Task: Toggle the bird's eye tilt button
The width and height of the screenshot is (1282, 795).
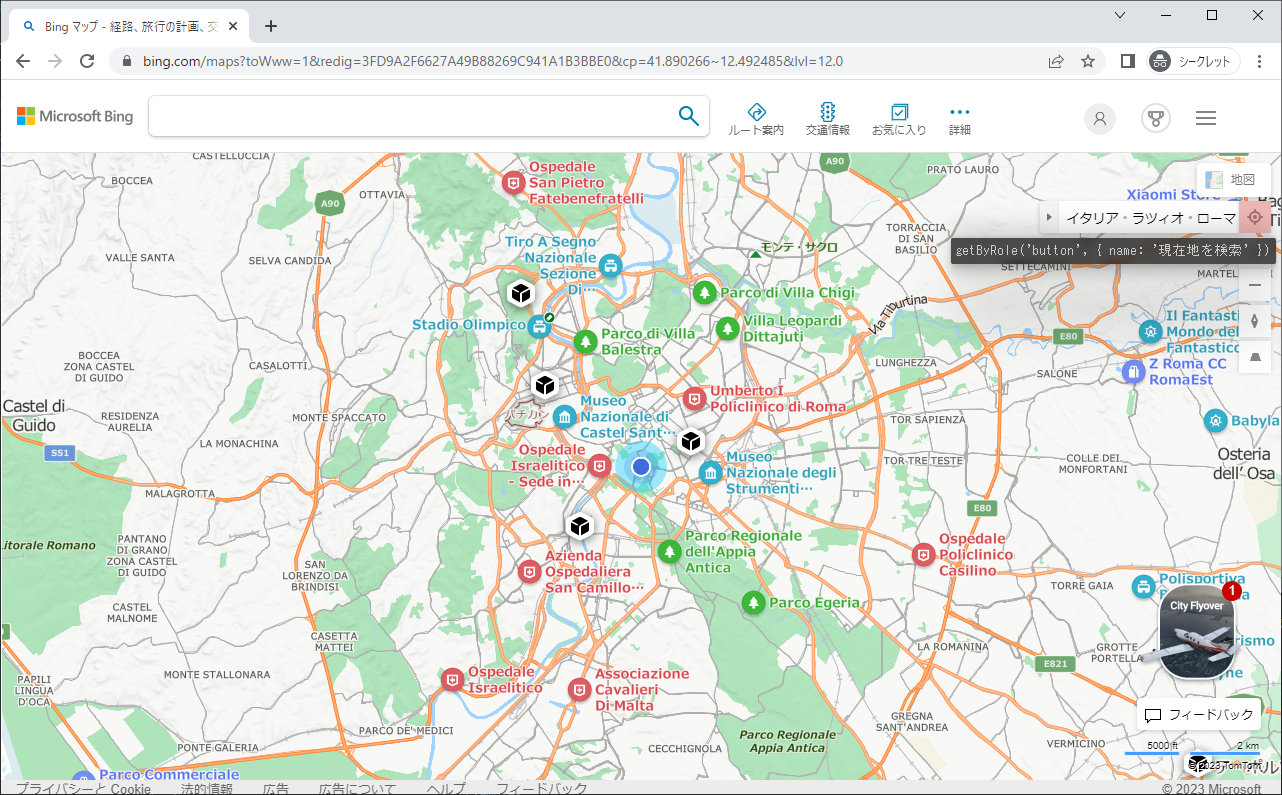Action: coord(1255,356)
